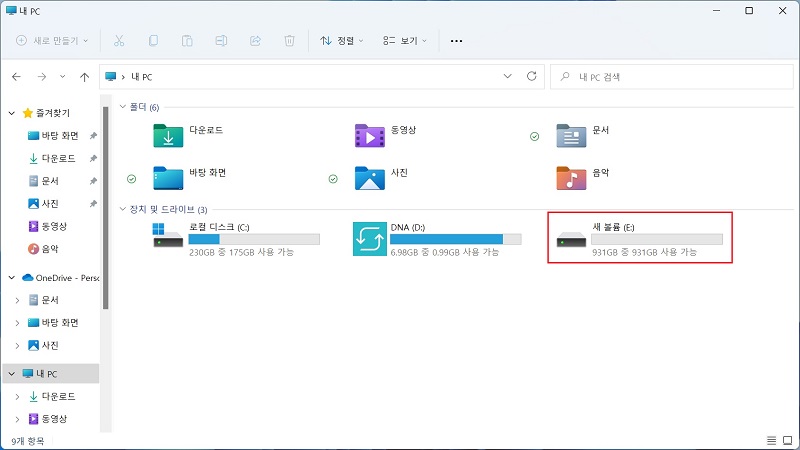
Task: Collapse the 장치 및 드라이브 (3) group
Action: [x=122, y=209]
